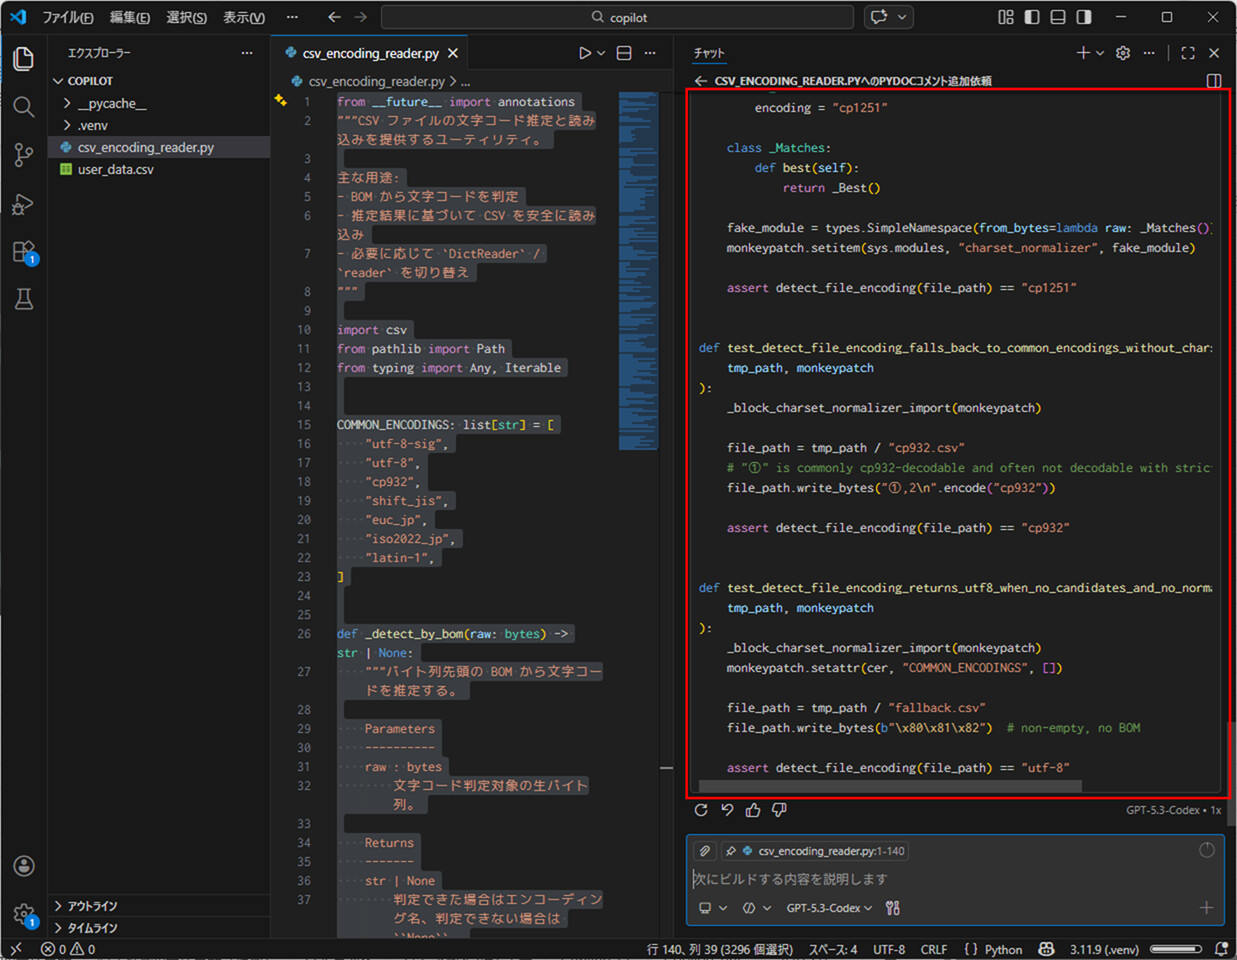Click the Copilot icon in the status bar
The image size is (1237, 960).
1046,949
